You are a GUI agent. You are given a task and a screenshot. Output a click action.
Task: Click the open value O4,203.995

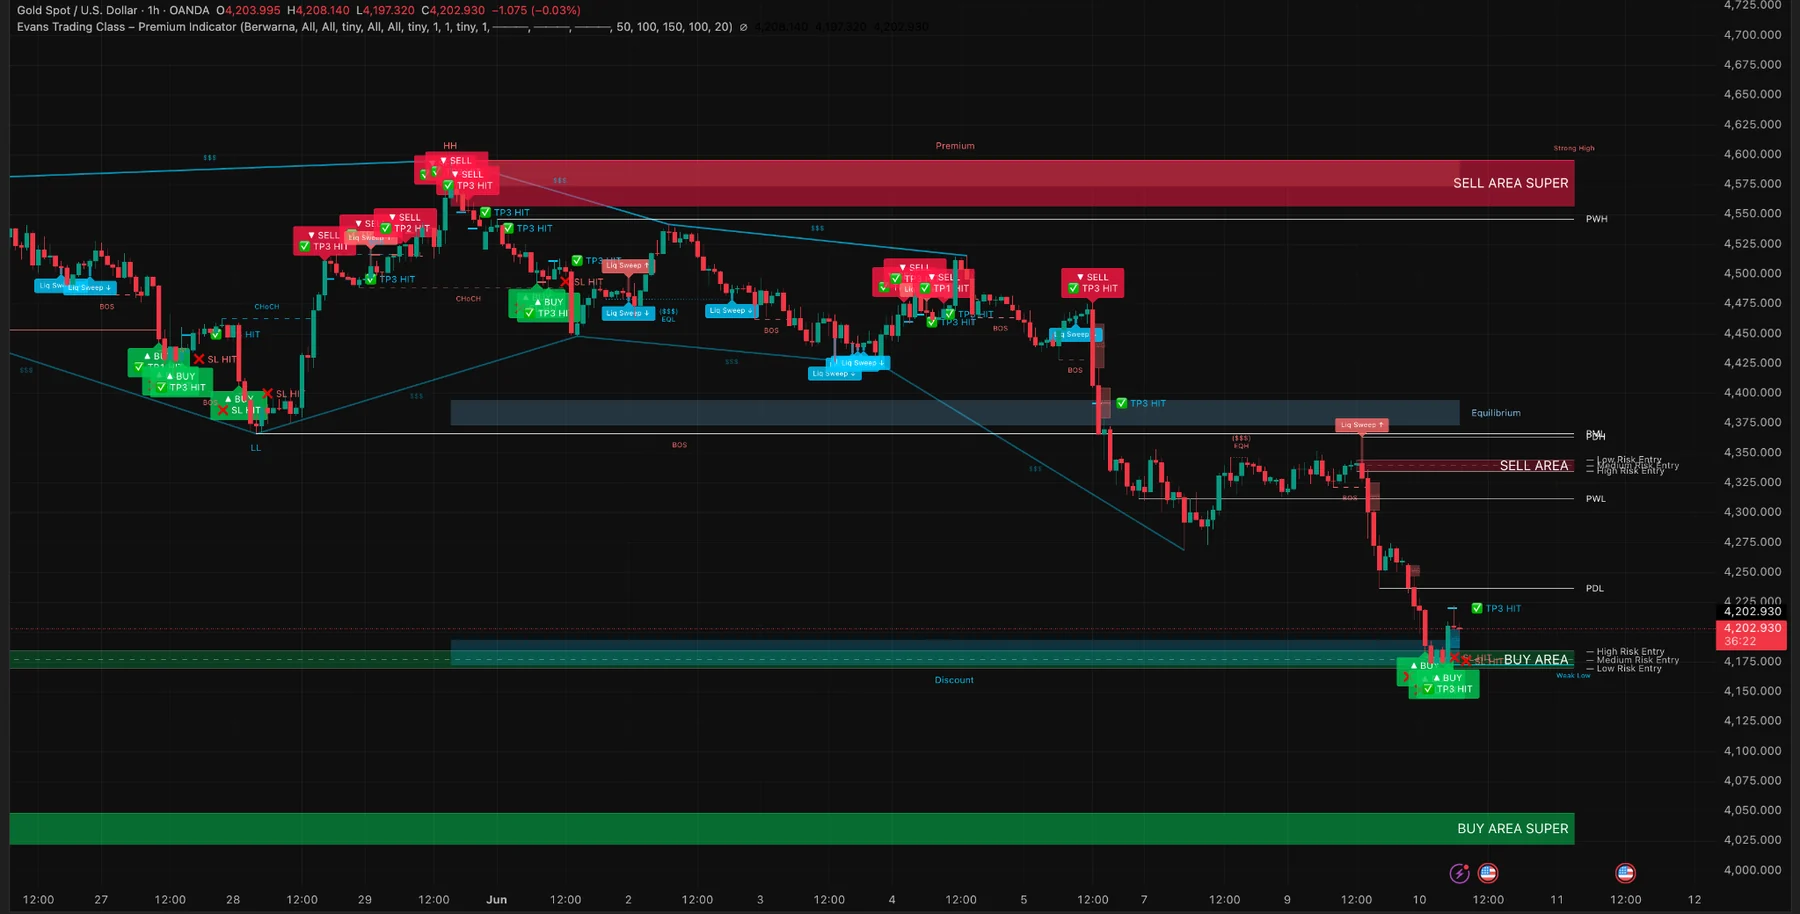(248, 10)
